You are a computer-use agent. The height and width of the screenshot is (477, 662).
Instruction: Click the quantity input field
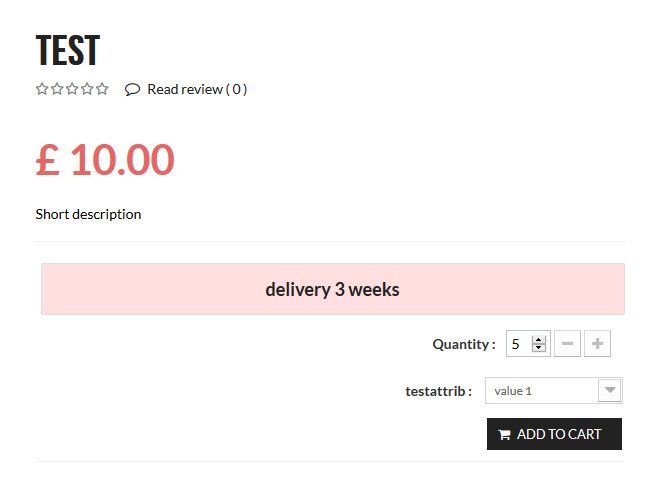coord(518,344)
